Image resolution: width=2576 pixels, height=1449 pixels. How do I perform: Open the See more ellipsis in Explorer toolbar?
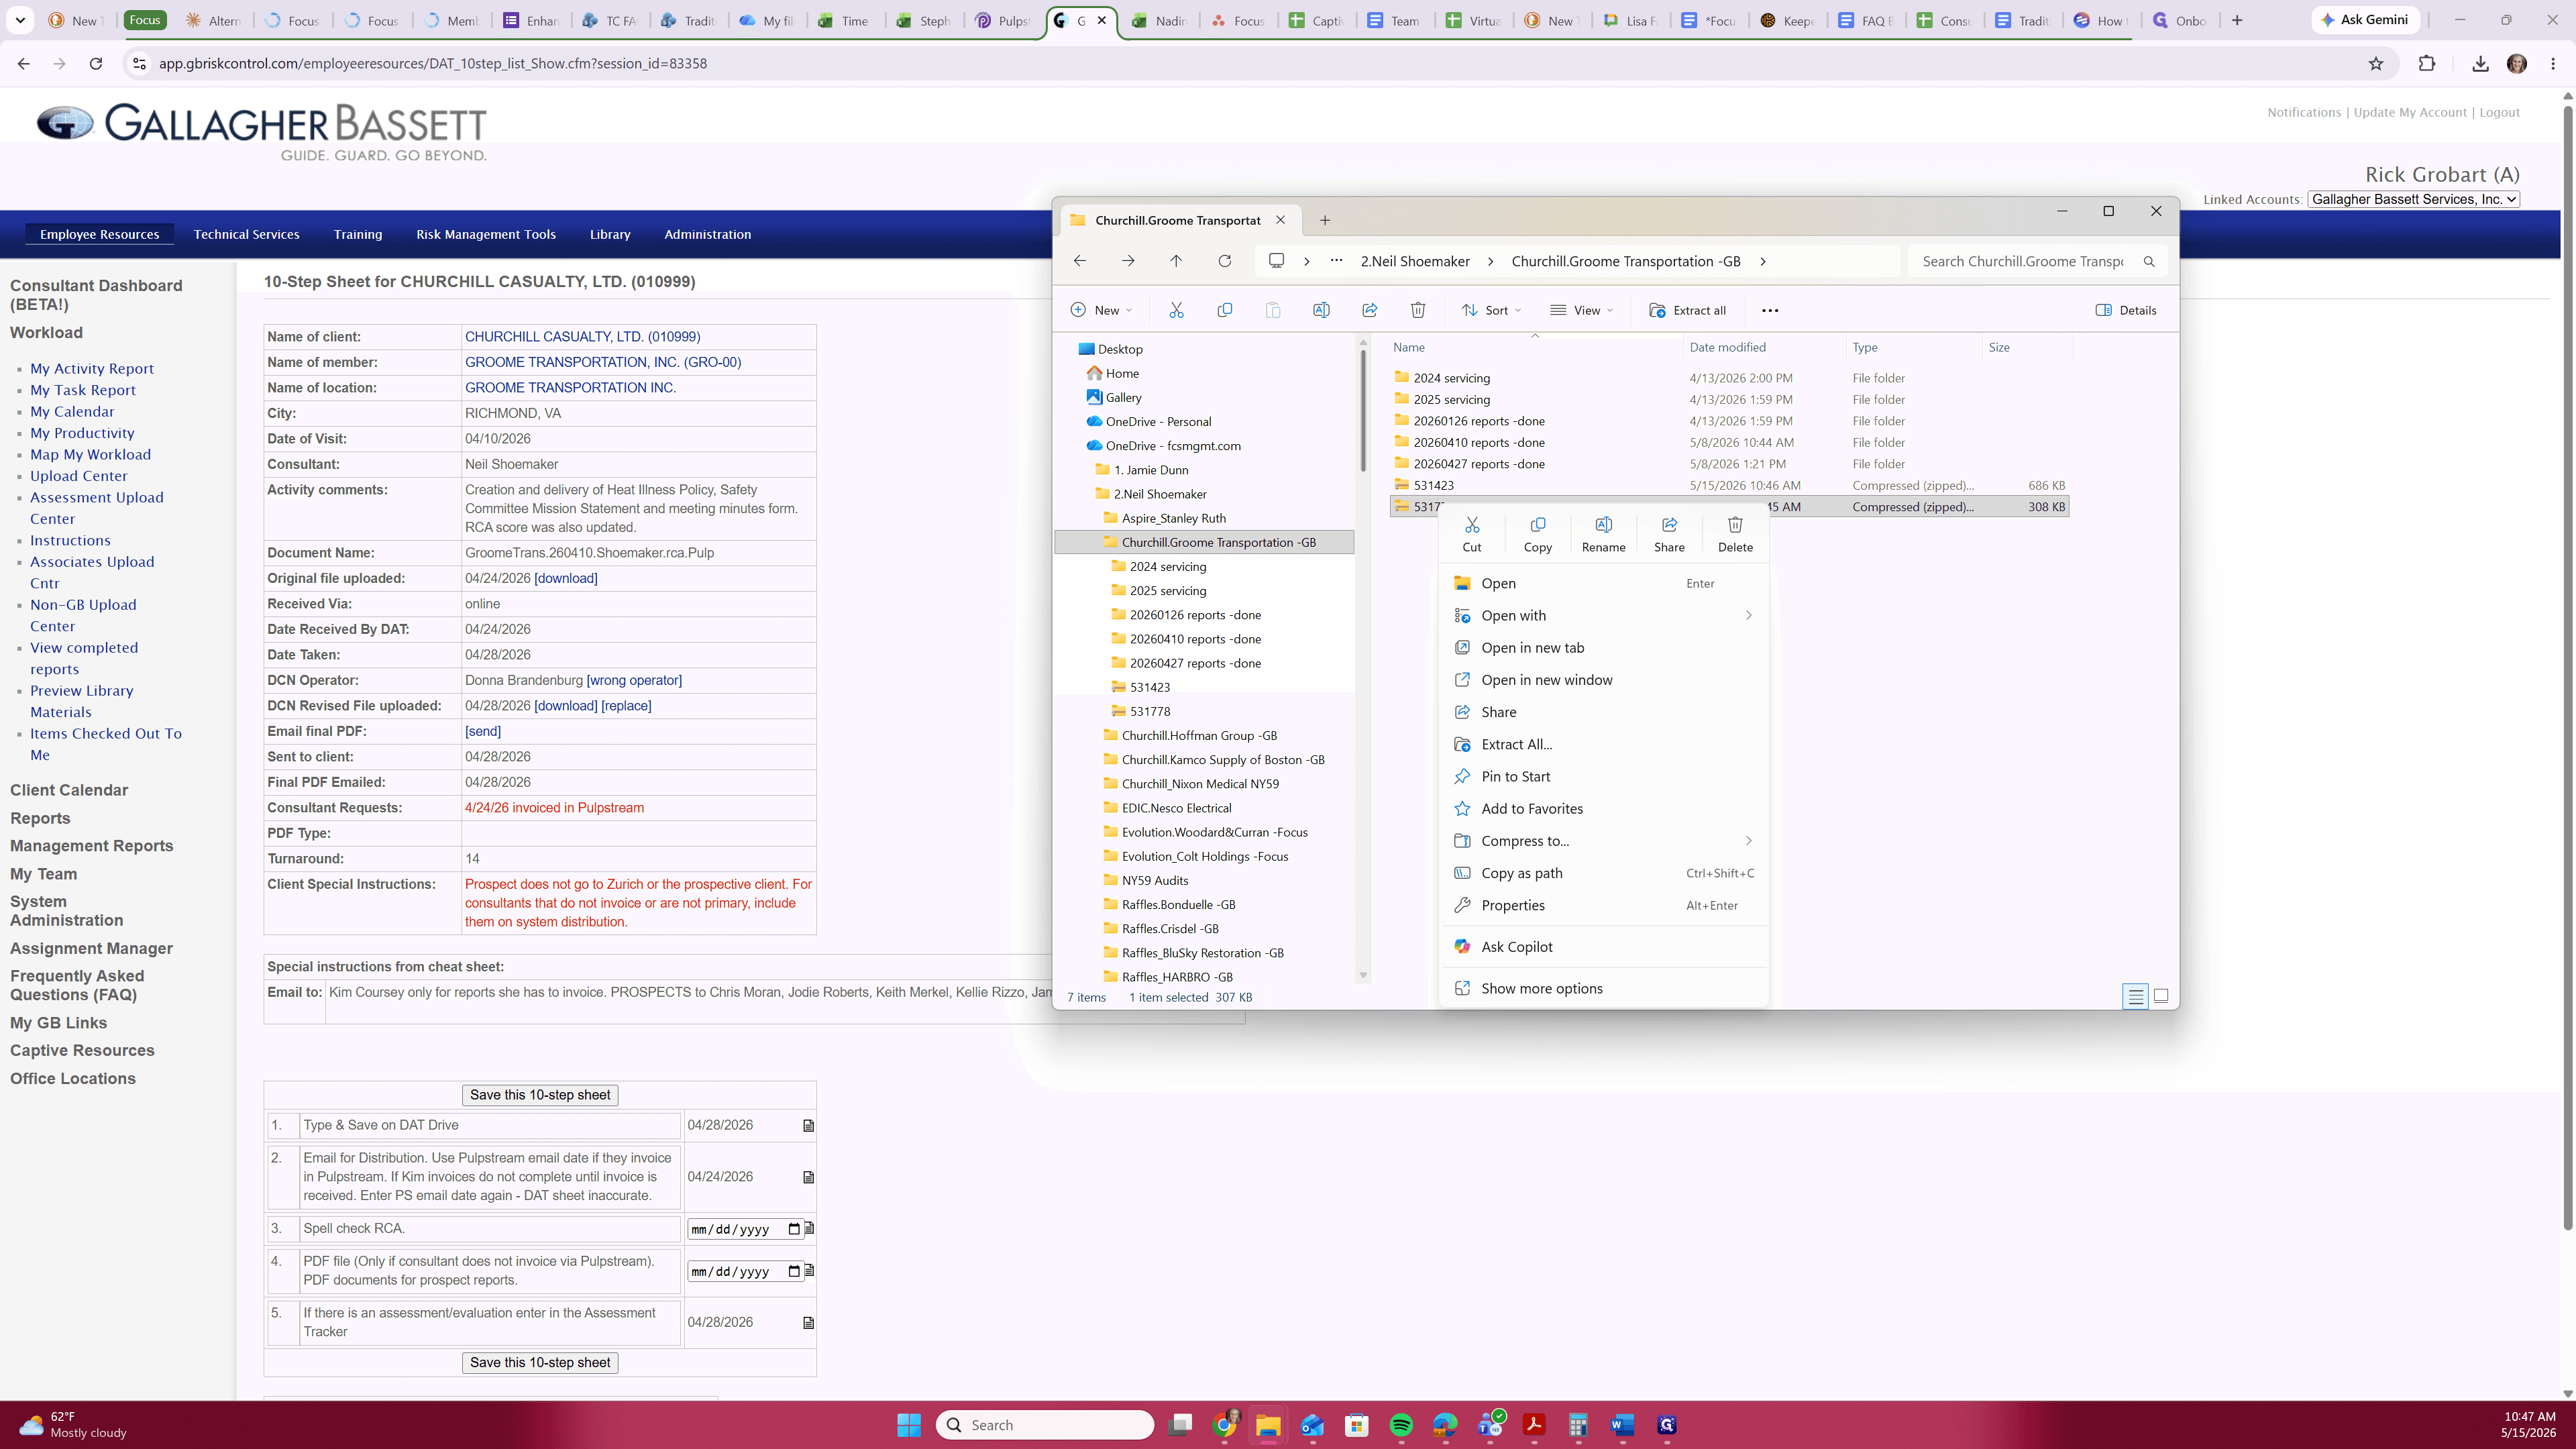tap(1770, 310)
